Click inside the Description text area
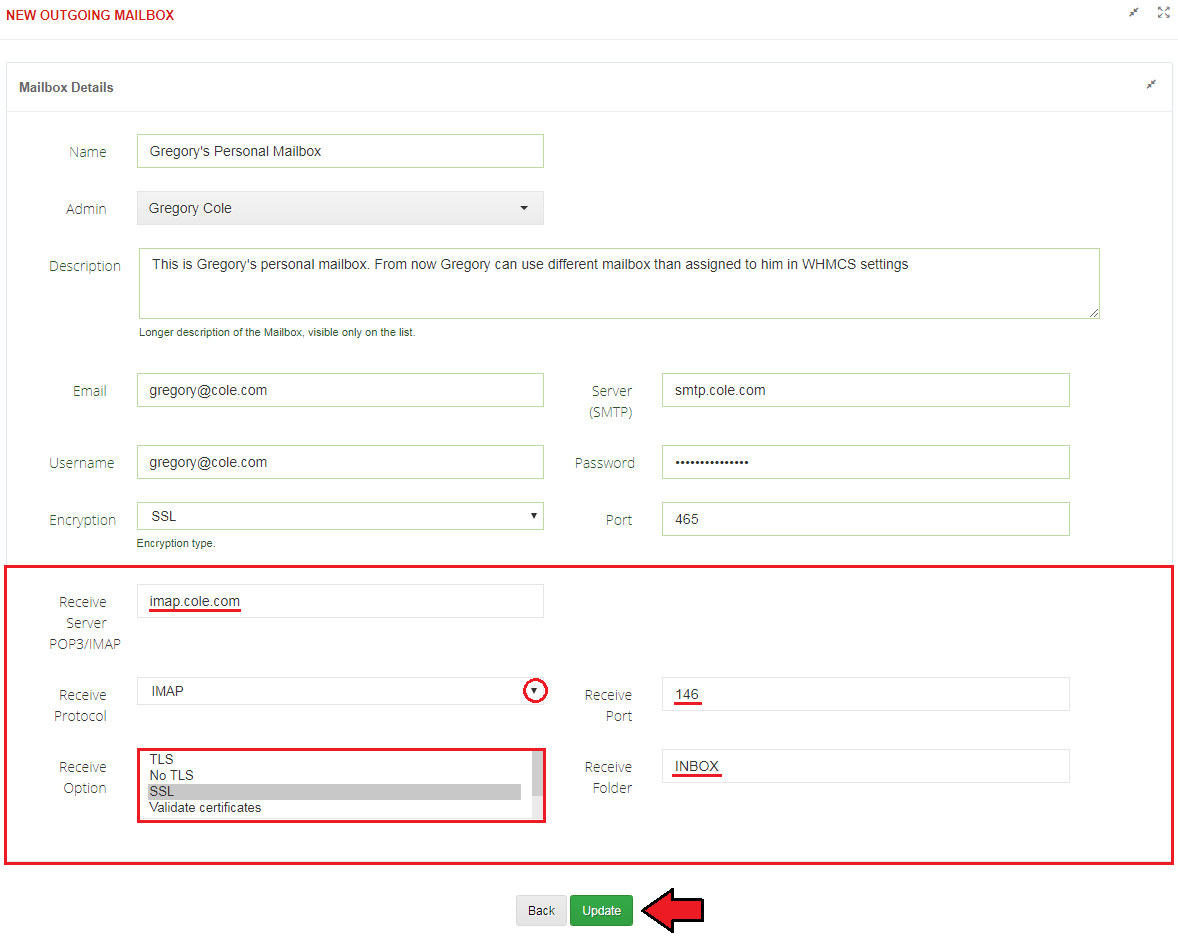This screenshot has height=942, width=1178. tap(619, 283)
